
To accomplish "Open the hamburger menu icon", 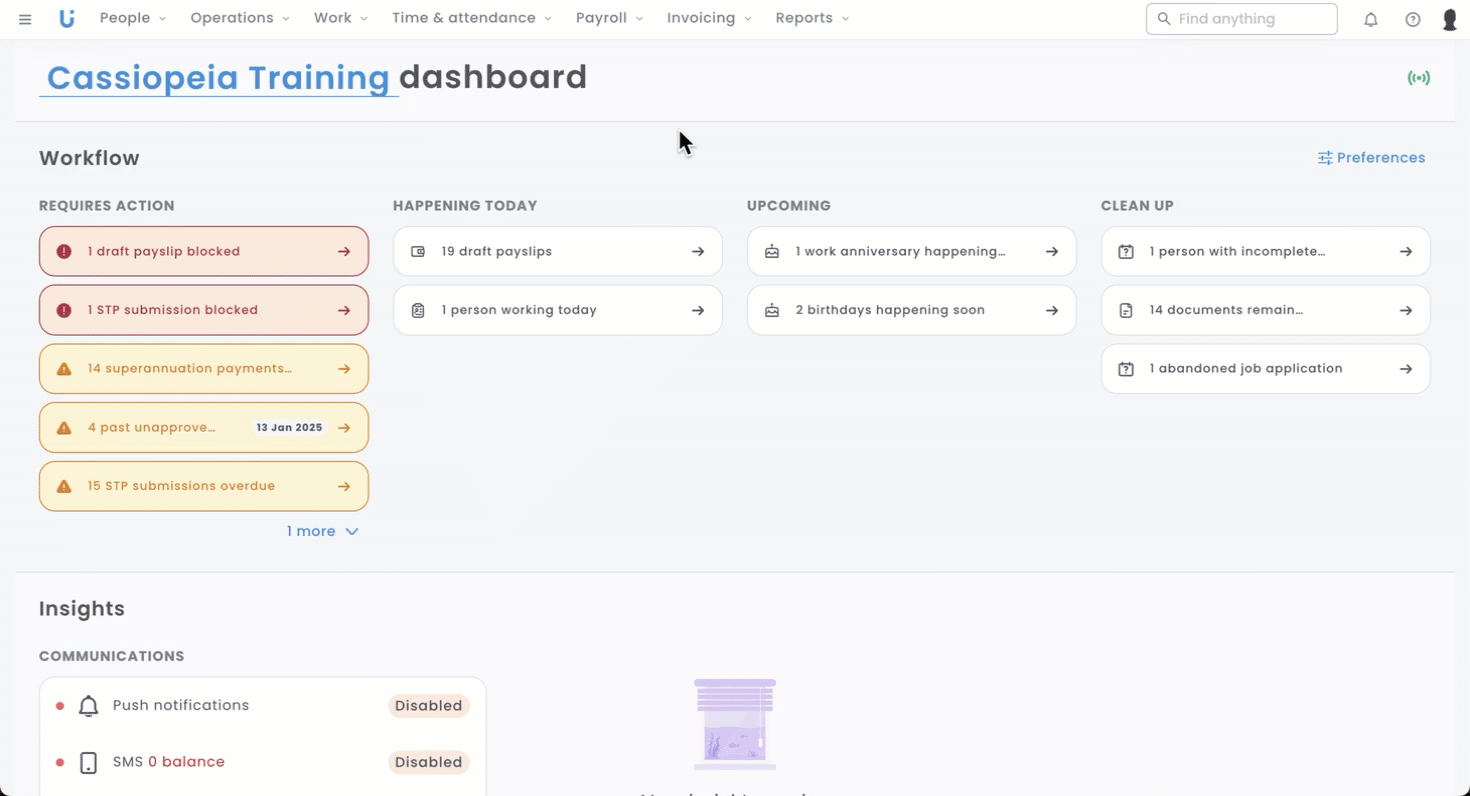I will point(25,19).
